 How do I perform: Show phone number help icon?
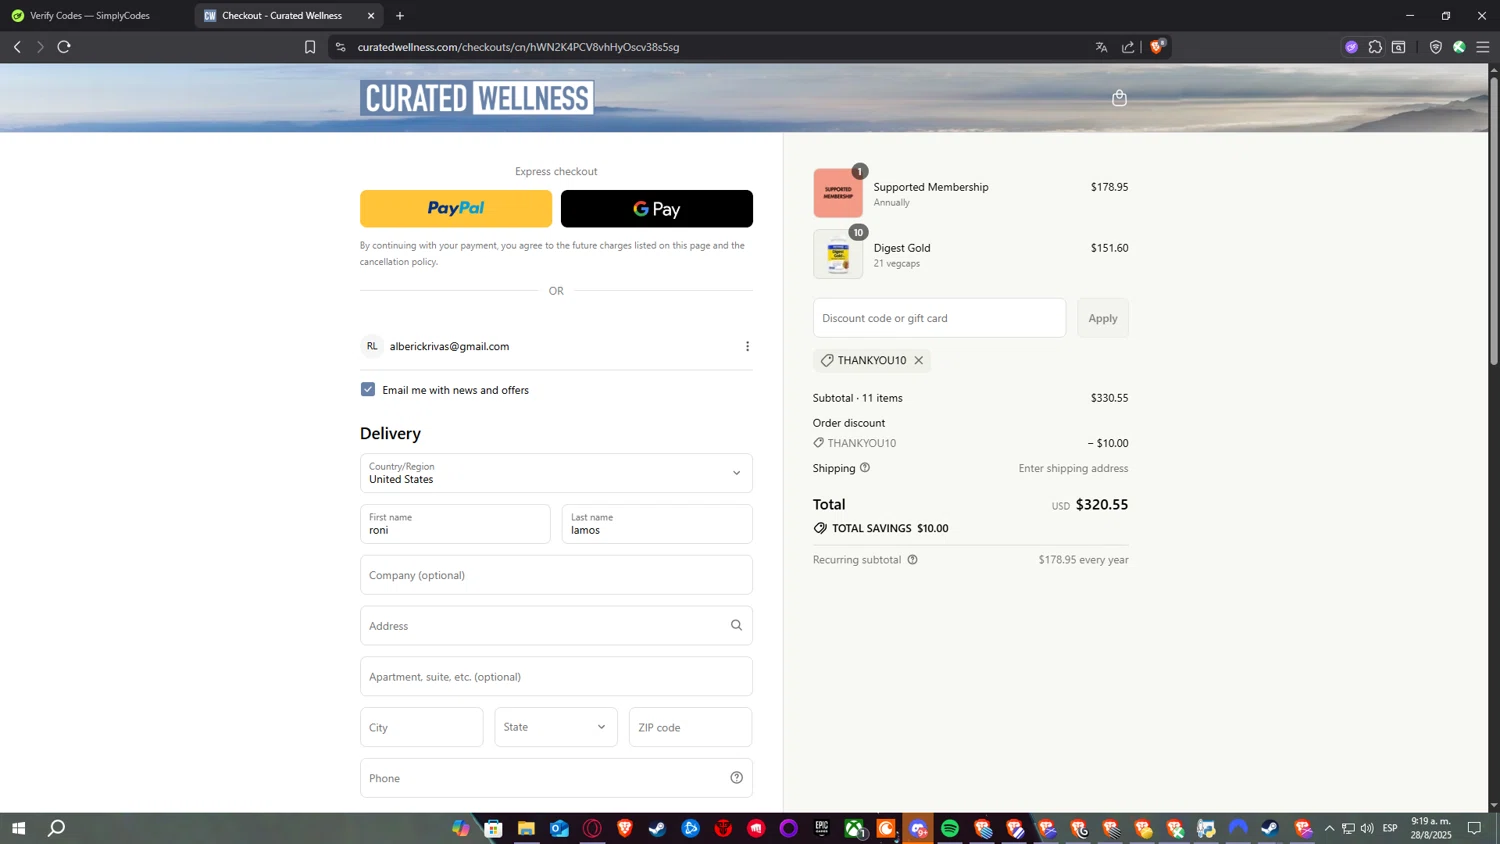(736, 778)
